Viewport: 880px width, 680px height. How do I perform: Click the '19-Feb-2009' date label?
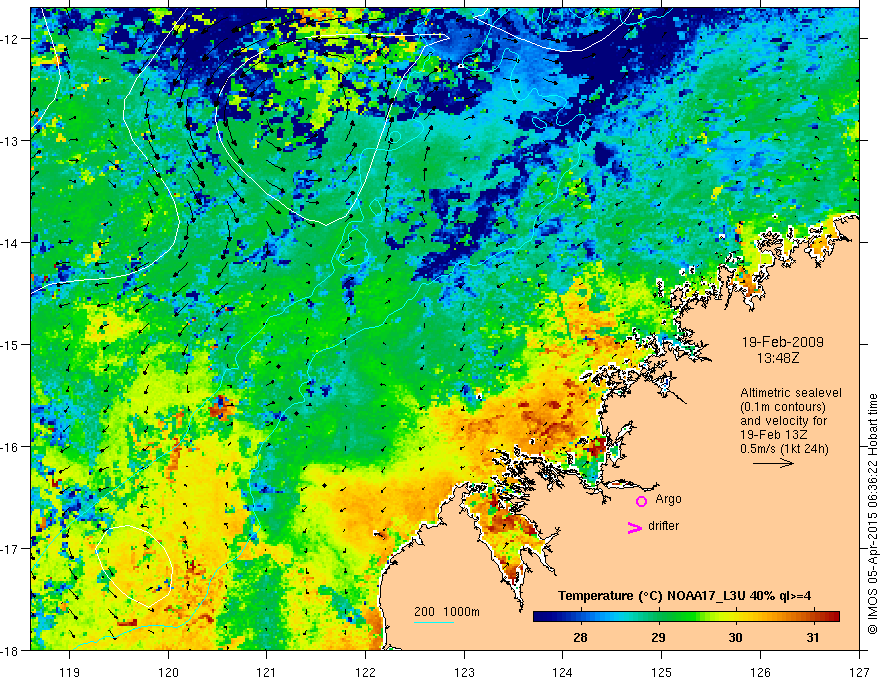click(782, 342)
